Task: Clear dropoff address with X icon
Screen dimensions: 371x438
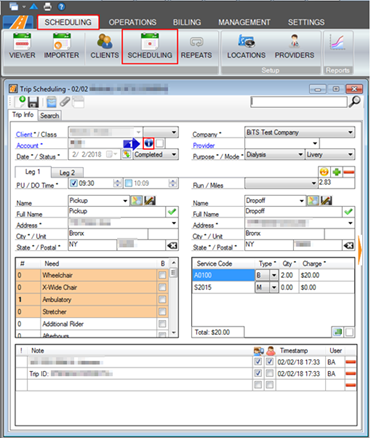Action: point(348,246)
